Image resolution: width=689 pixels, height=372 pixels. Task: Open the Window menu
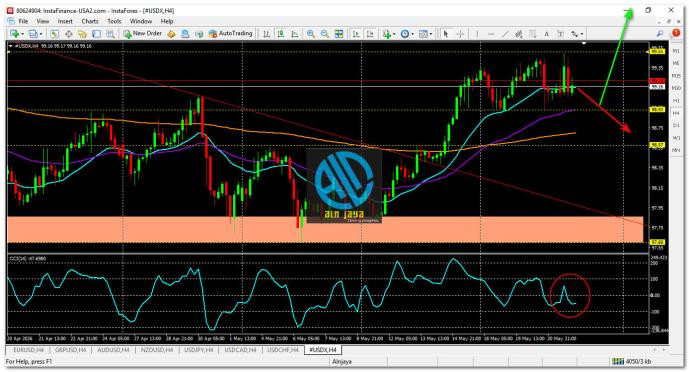(x=141, y=21)
